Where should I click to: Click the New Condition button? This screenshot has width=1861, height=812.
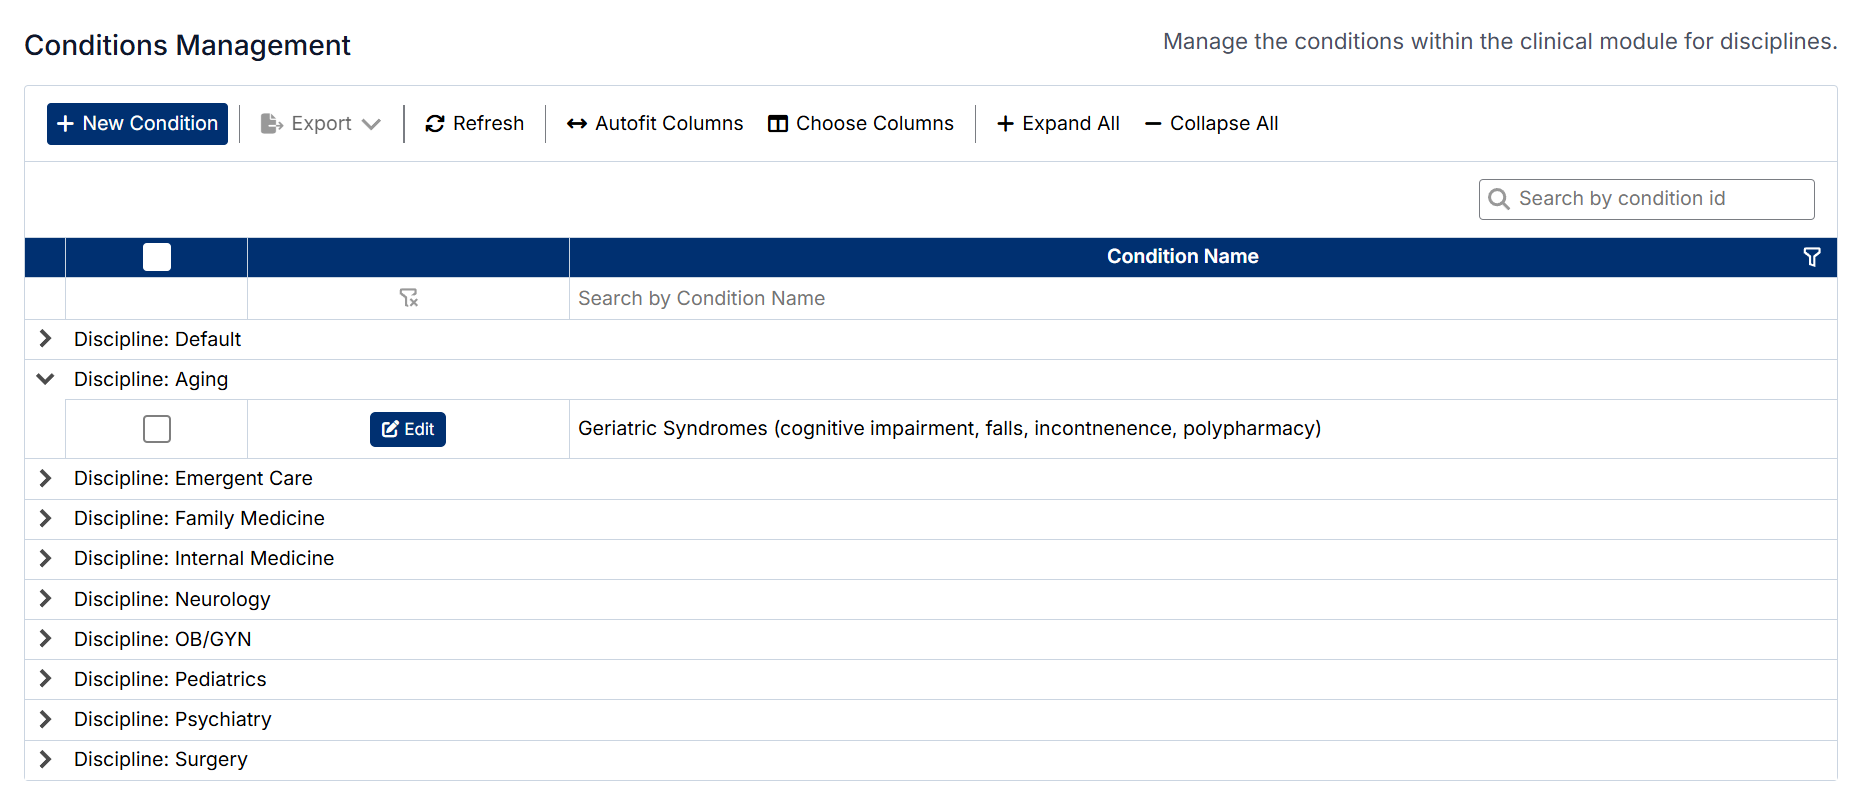[137, 124]
